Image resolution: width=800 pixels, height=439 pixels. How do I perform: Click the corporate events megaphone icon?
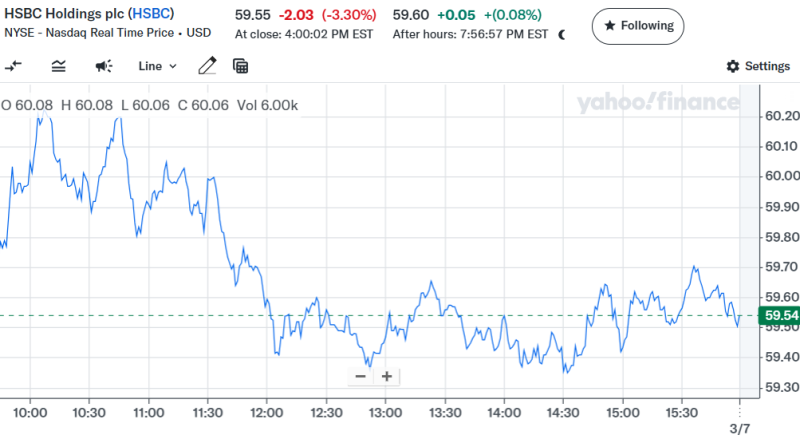[x=103, y=66]
